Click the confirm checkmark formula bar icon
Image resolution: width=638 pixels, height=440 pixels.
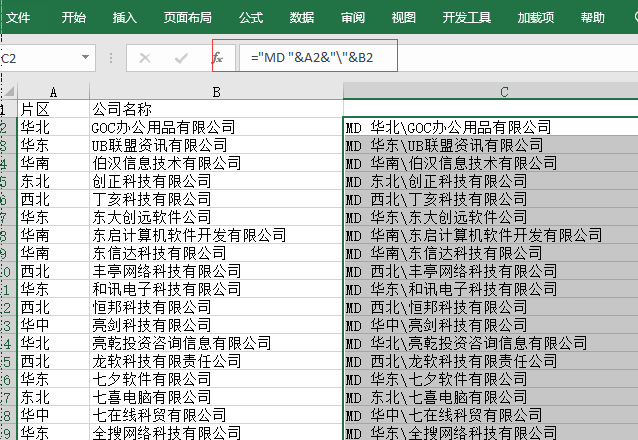click(181, 58)
